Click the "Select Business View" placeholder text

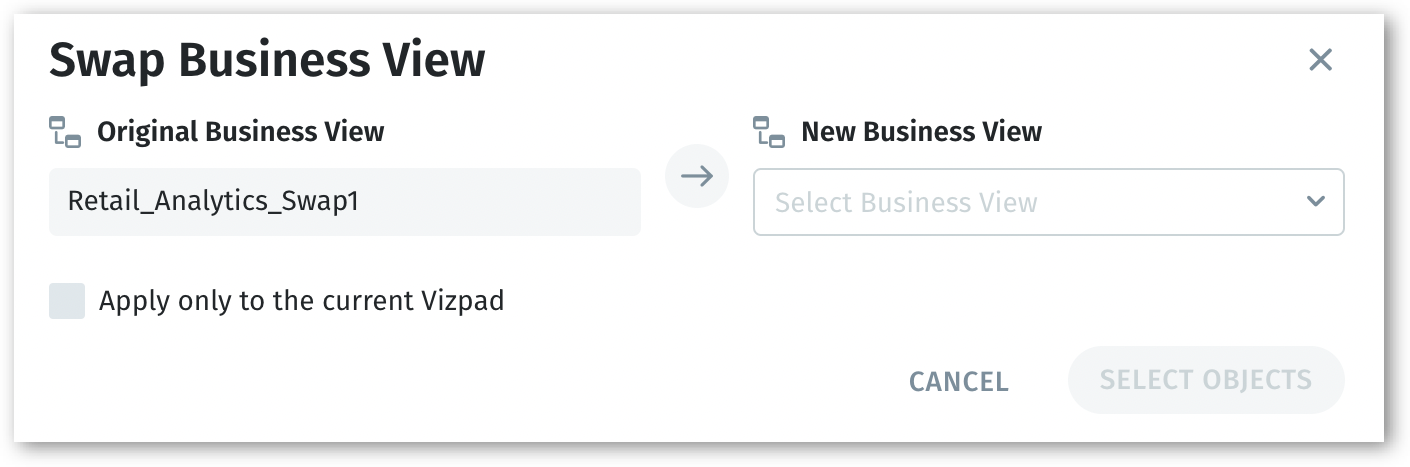[x=906, y=202]
